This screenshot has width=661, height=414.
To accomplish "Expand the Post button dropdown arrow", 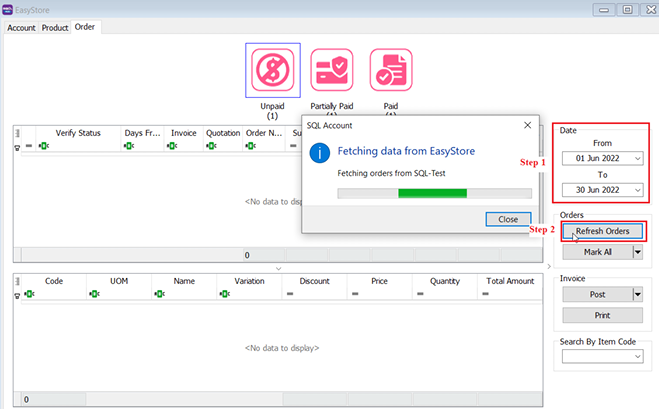I will point(637,294).
